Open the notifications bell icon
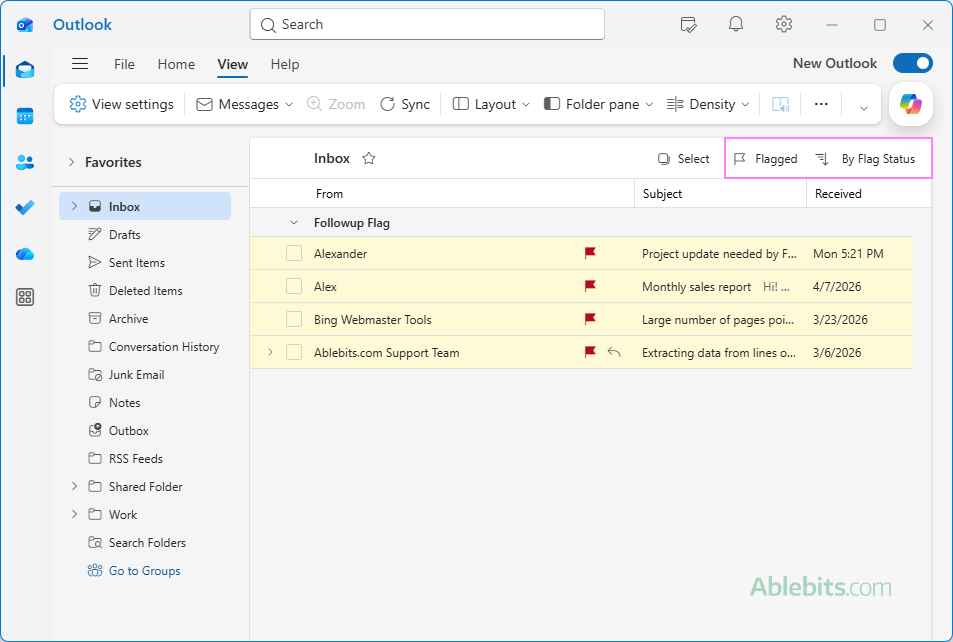Image resolution: width=953 pixels, height=642 pixels. click(736, 24)
